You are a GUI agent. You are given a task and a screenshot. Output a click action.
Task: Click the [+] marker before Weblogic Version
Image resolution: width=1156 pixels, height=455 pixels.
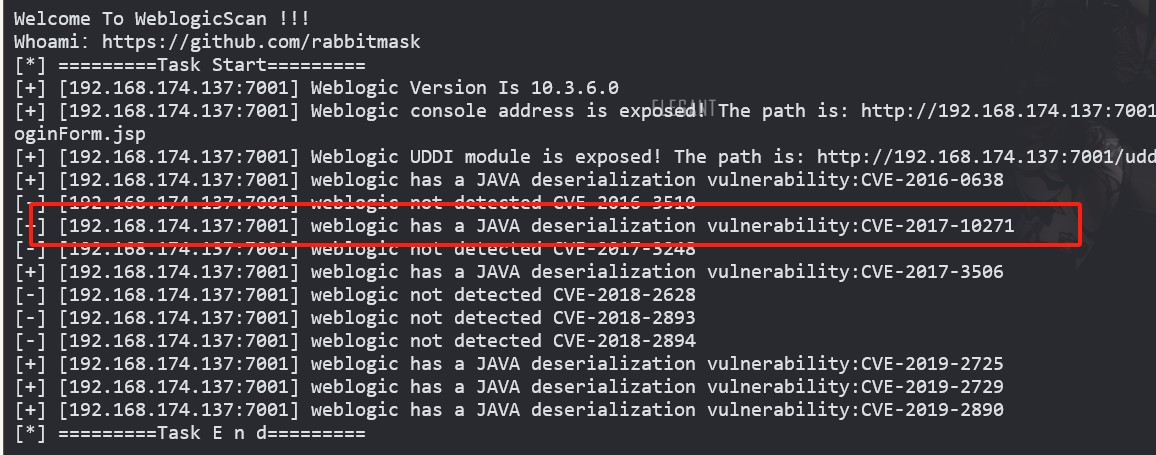click(x=29, y=88)
